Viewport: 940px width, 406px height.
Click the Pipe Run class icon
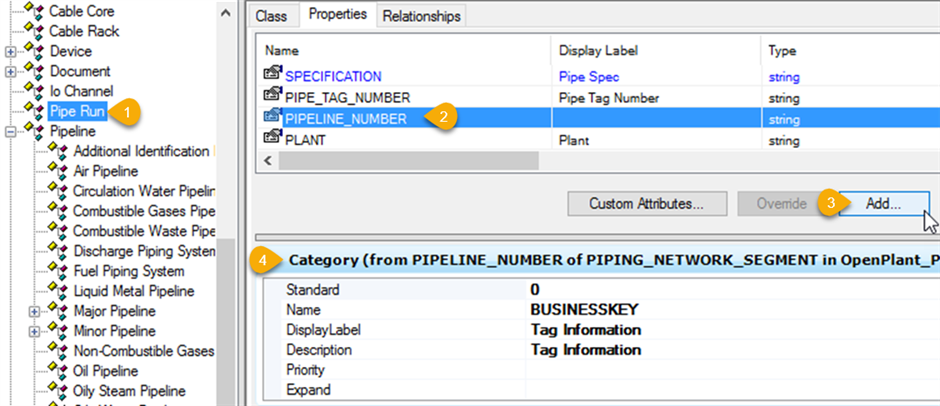36,111
